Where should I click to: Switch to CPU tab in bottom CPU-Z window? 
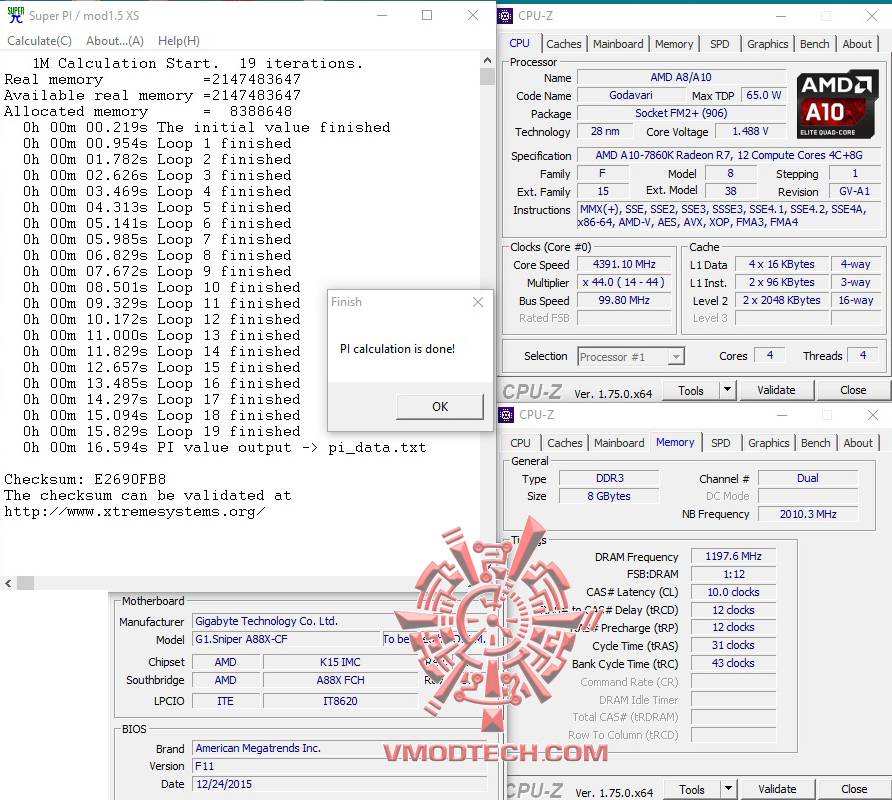pyautogui.click(x=520, y=443)
